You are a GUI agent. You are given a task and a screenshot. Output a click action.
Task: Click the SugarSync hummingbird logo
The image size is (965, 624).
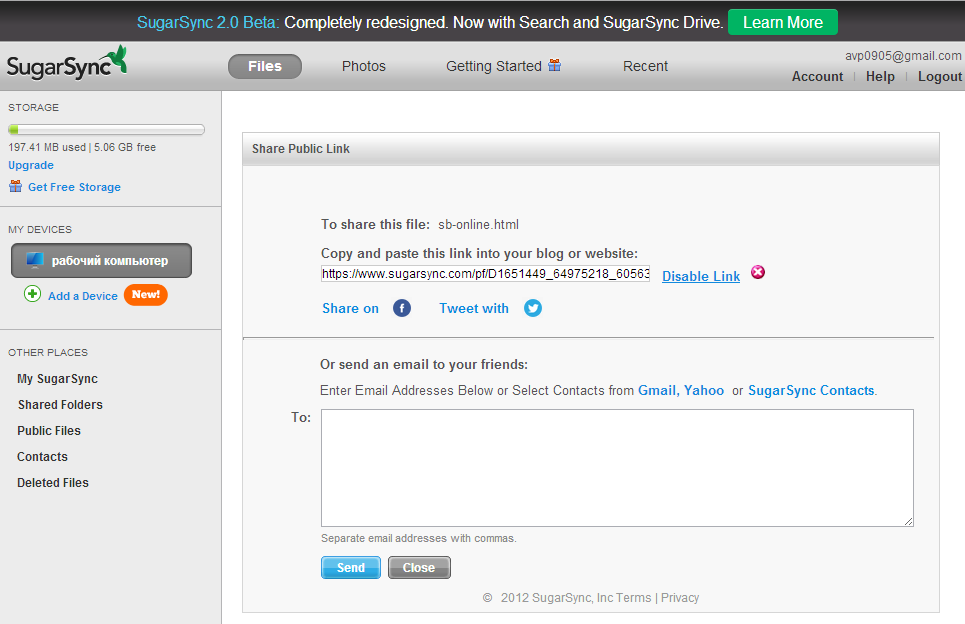pyautogui.click(x=67, y=64)
